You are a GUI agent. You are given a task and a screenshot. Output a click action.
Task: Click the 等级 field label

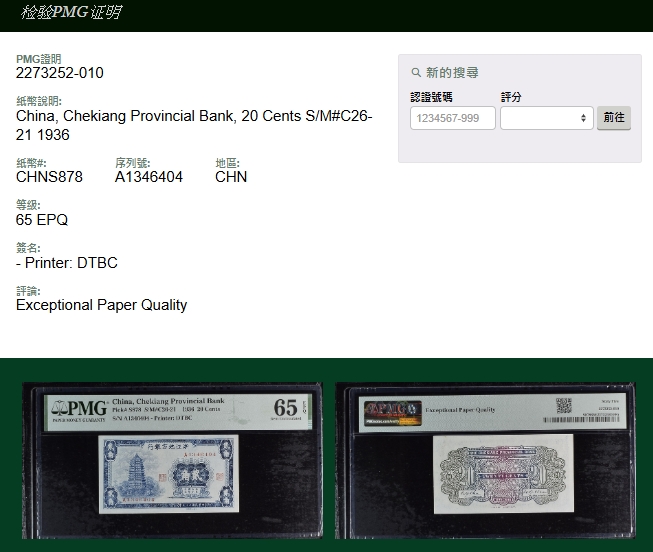pyautogui.click(x=28, y=205)
